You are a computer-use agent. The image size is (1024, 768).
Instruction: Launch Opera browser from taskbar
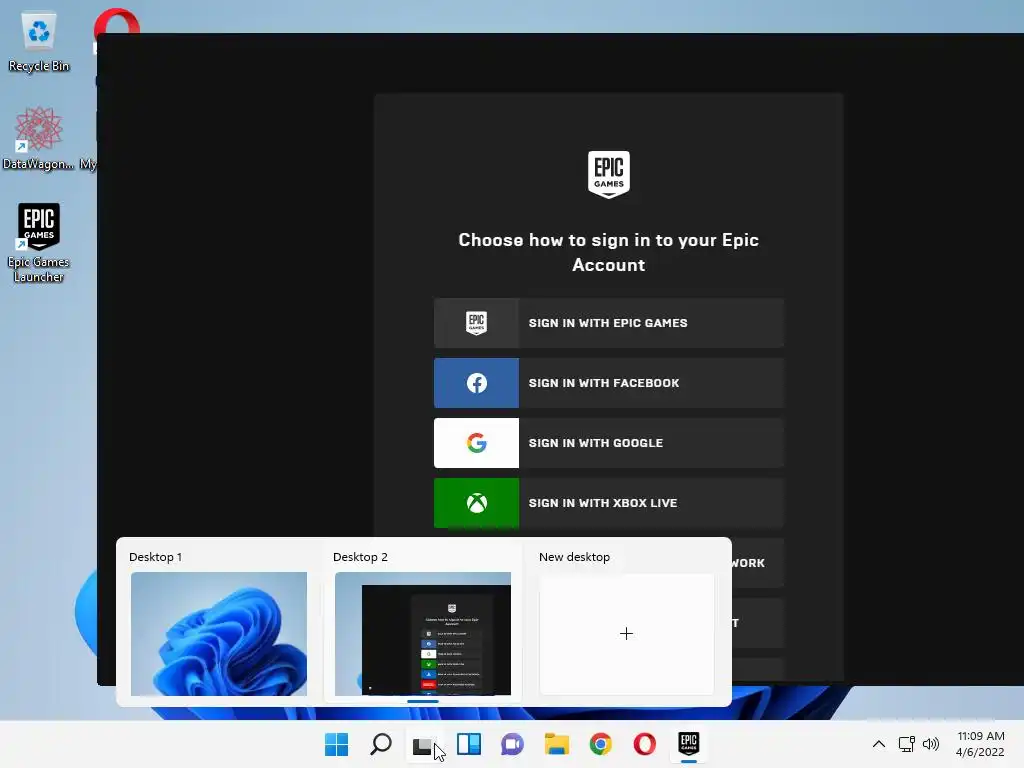click(645, 744)
